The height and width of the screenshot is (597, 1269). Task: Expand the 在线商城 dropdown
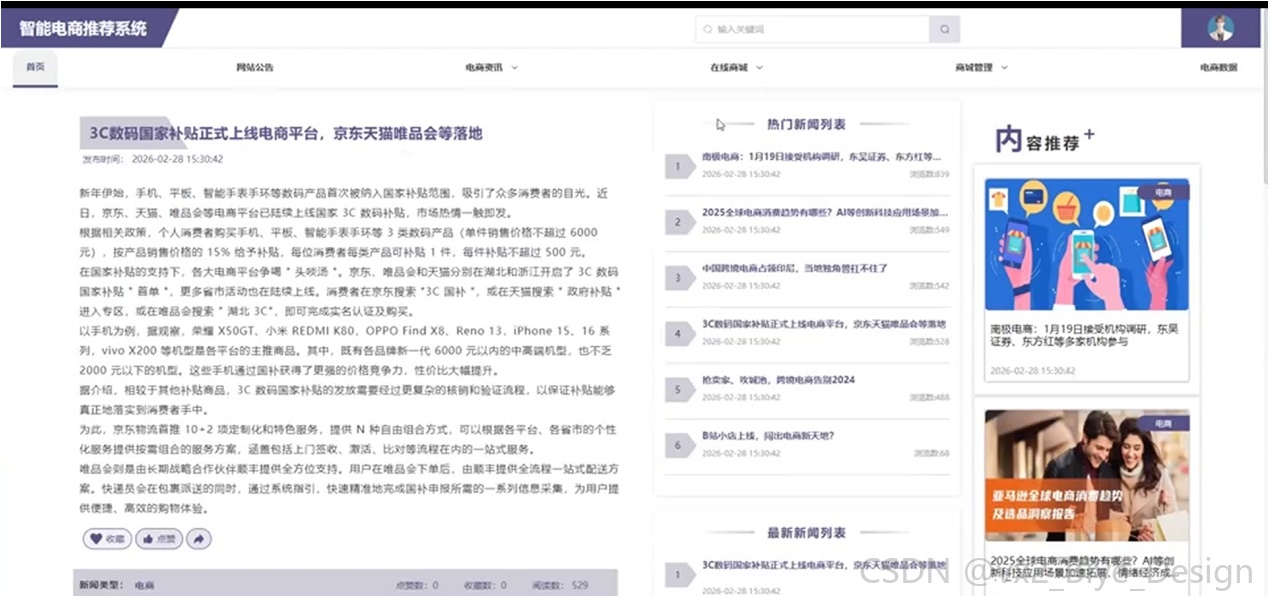point(736,68)
